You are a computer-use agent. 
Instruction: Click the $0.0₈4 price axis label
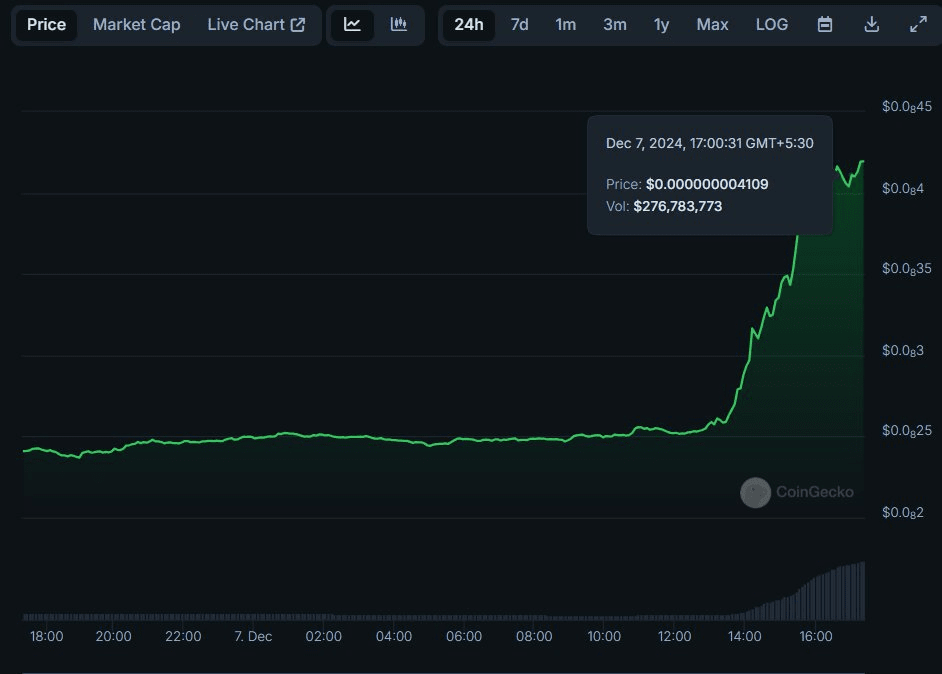[x=902, y=189]
